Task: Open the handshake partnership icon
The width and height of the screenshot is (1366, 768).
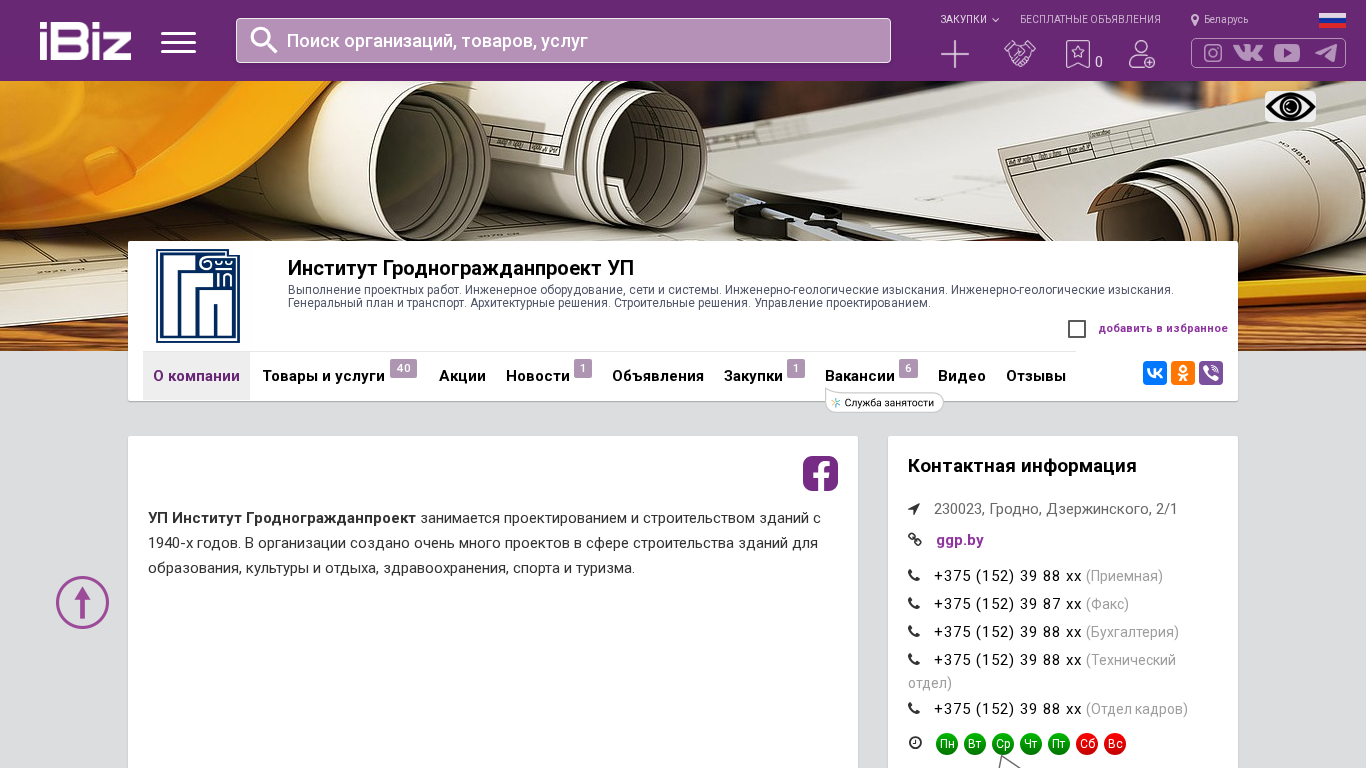Action: pos(1020,54)
